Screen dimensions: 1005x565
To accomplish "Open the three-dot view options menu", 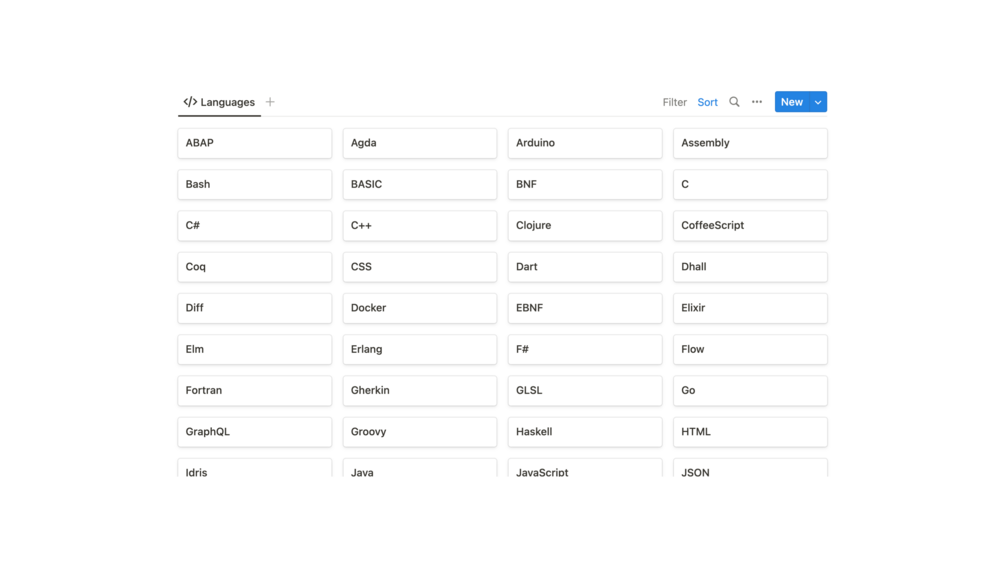I will click(x=757, y=102).
